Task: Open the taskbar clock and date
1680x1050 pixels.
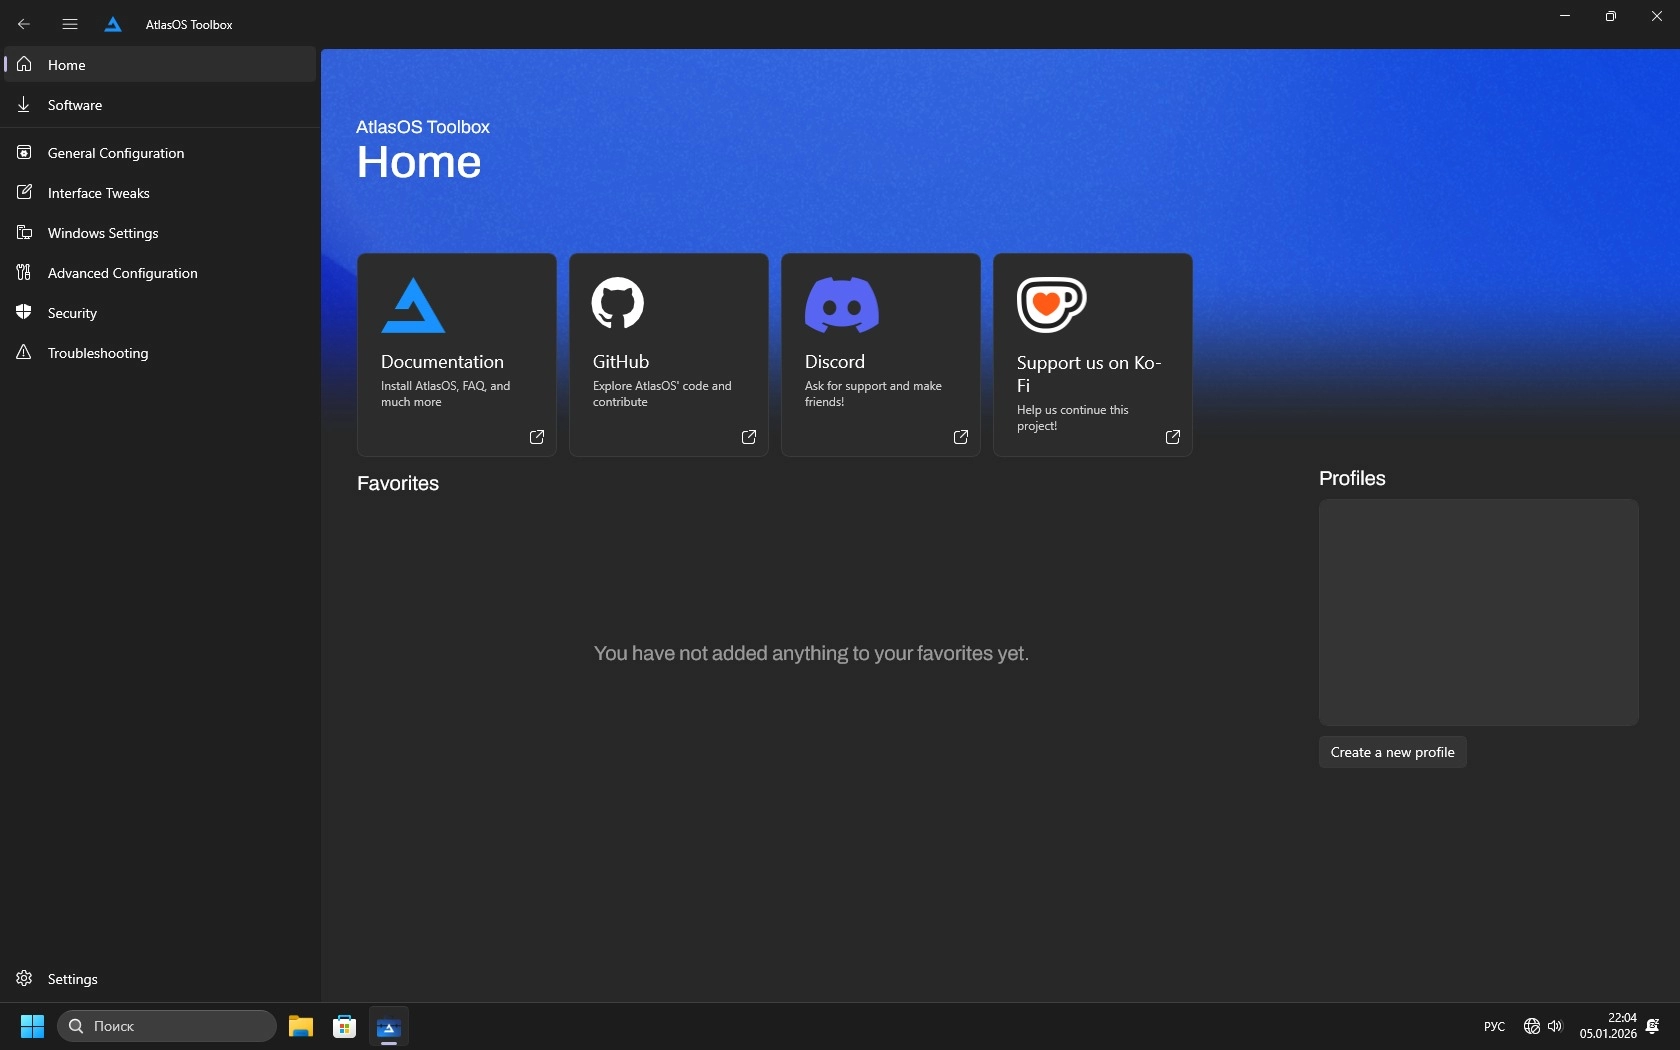Action: (1608, 1026)
